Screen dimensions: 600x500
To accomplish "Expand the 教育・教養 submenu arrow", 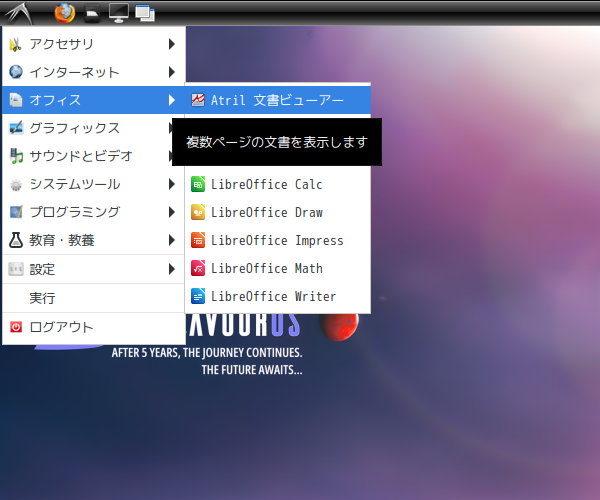I will coord(172,240).
